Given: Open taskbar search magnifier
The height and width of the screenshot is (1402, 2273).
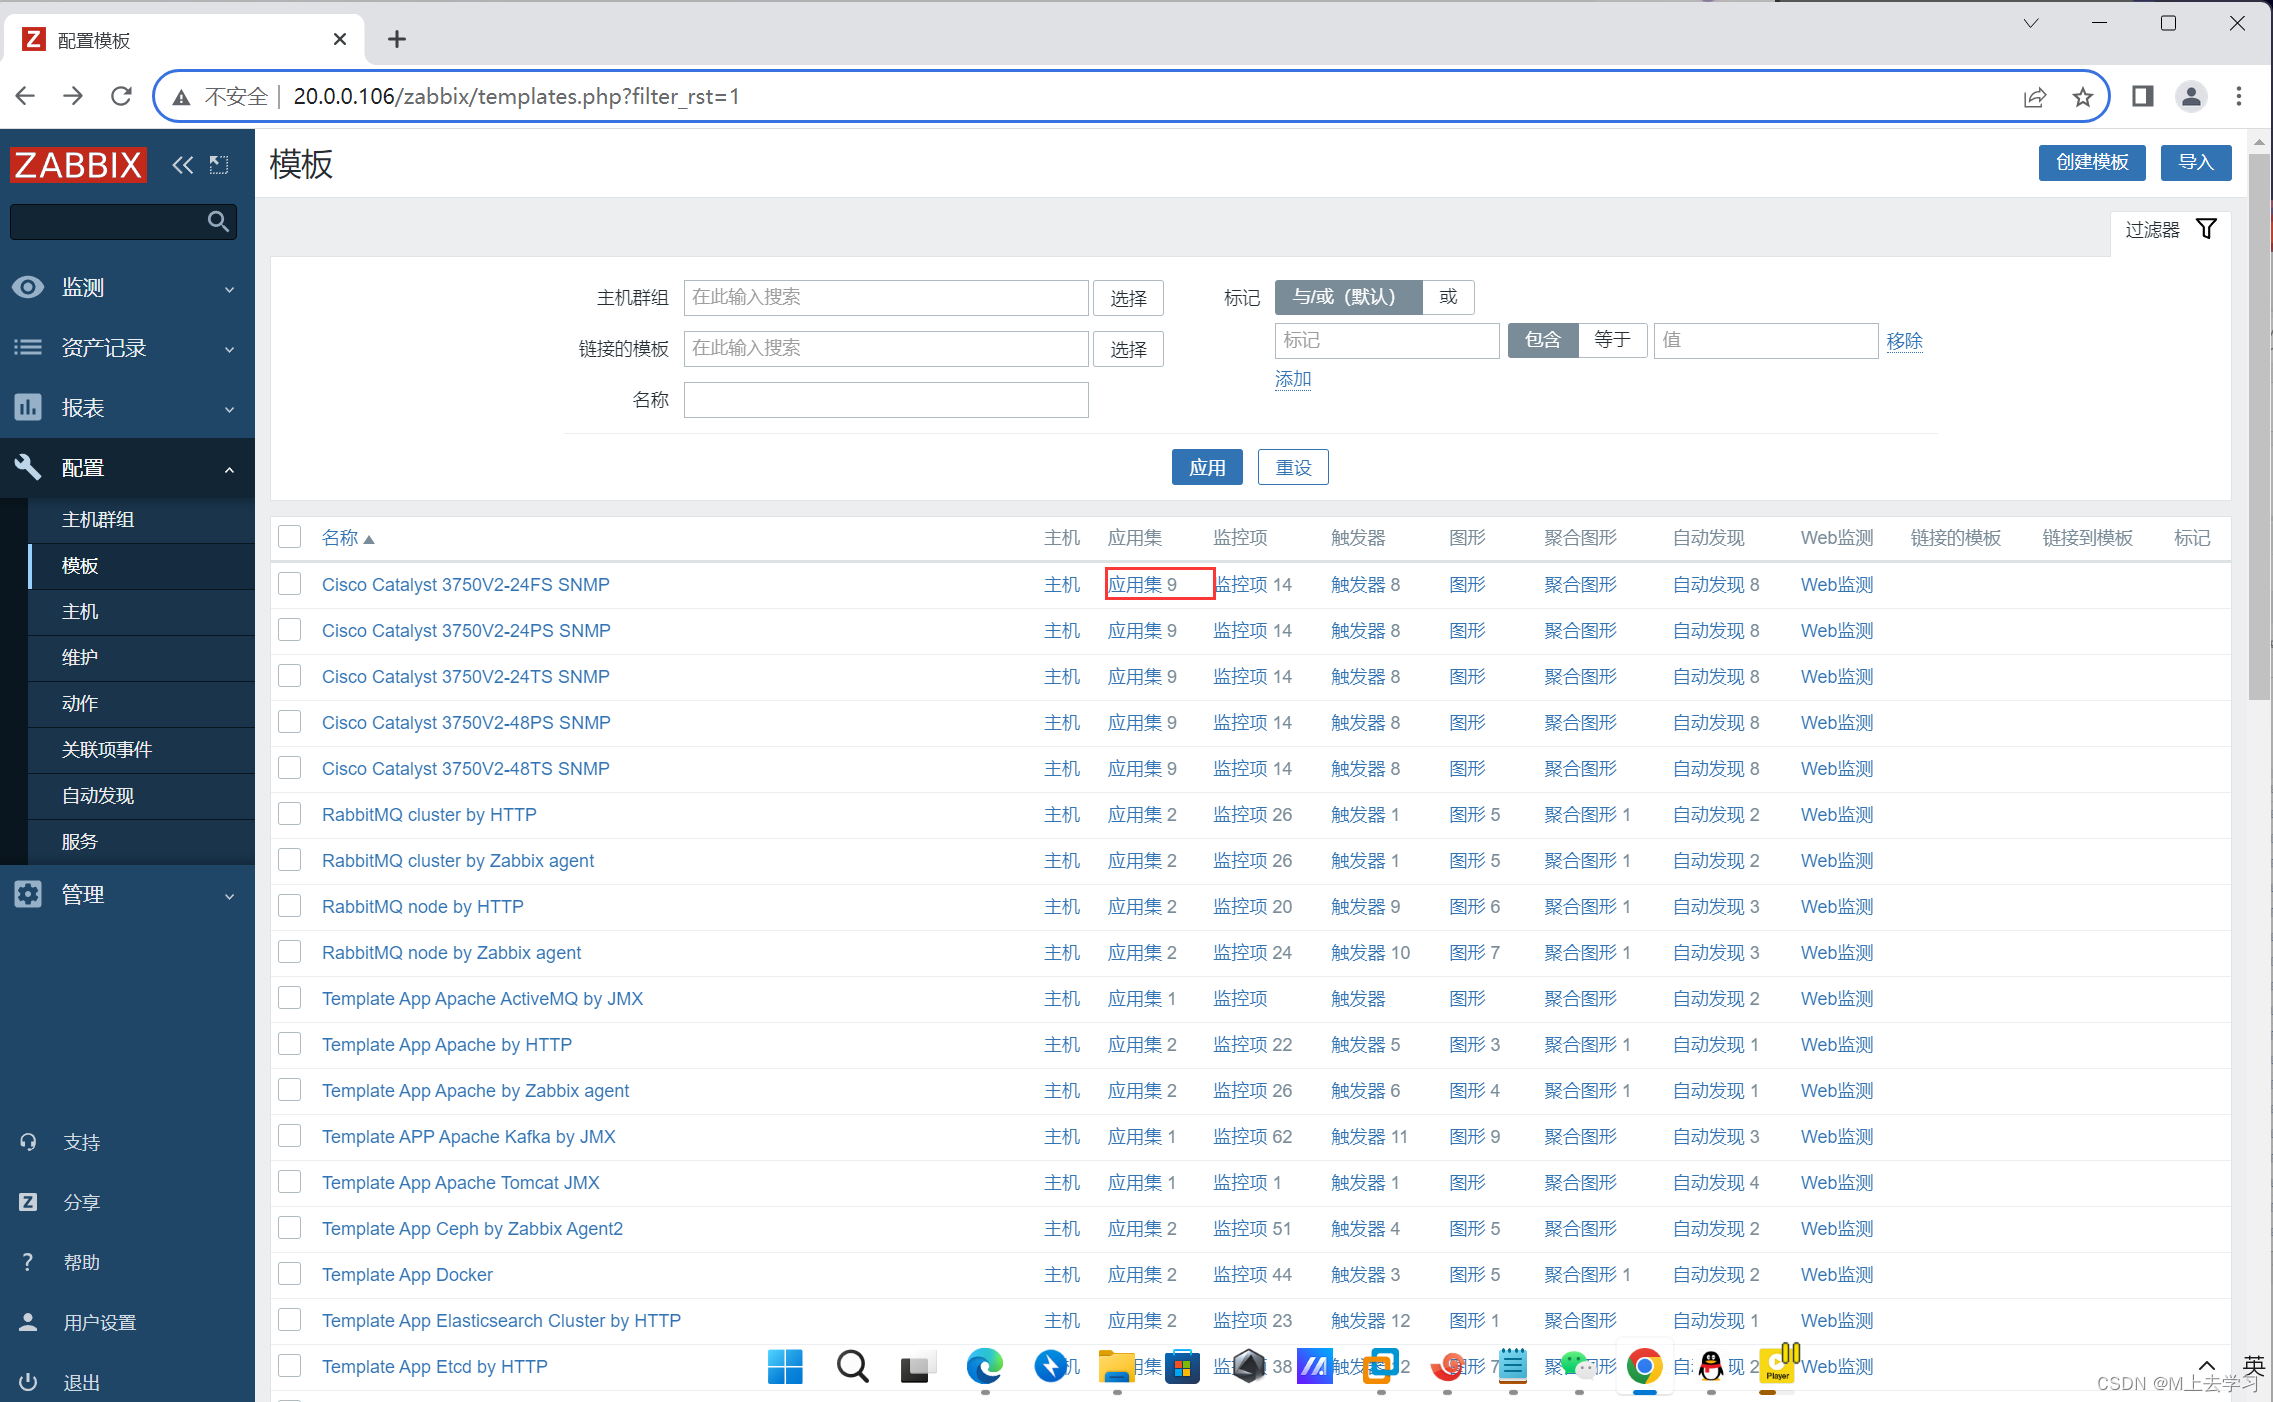Looking at the screenshot, I should coord(852,1366).
